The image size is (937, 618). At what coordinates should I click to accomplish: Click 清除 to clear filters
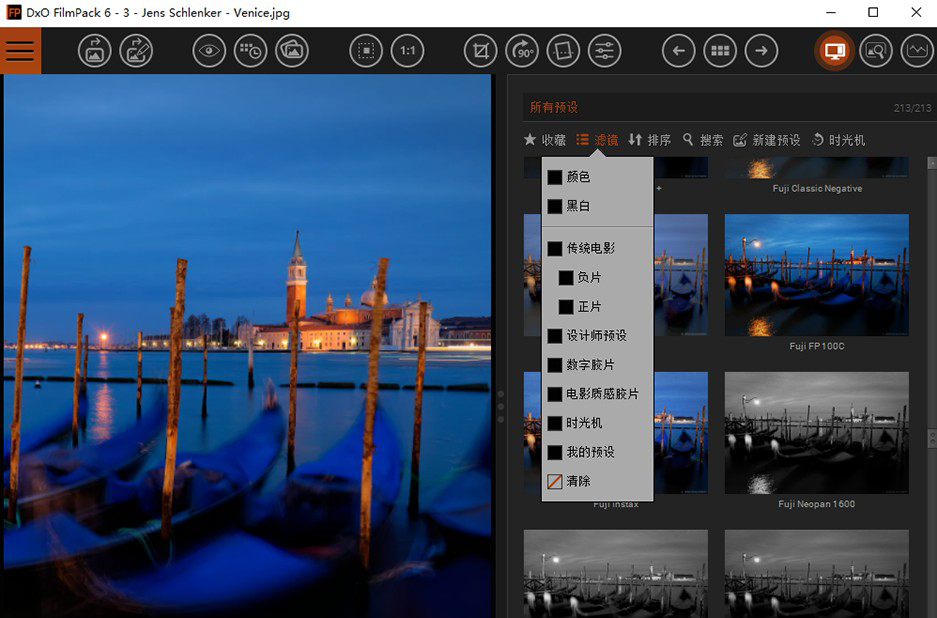coord(569,481)
